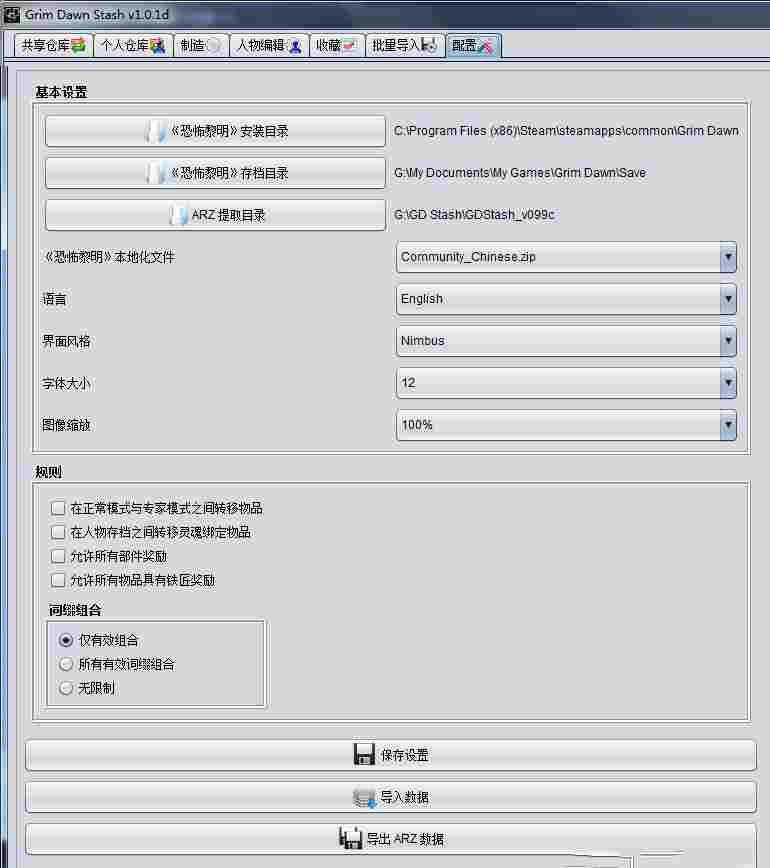Screen dimensions: 770x868
Task: Open the 制造 tab
Action: click(x=200, y=45)
